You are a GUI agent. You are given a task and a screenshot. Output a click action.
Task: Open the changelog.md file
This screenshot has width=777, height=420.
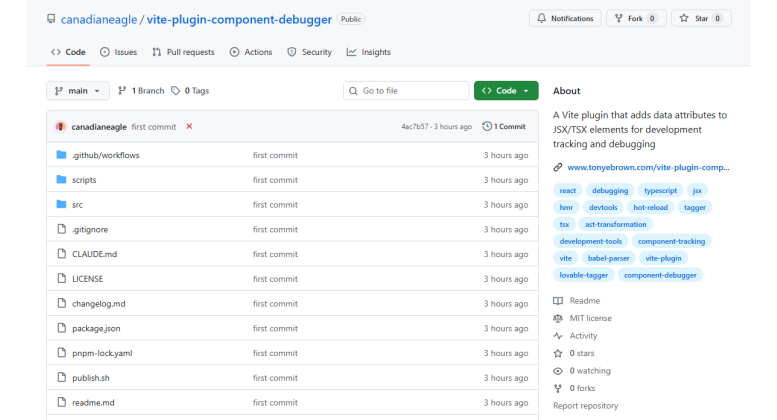99,304
